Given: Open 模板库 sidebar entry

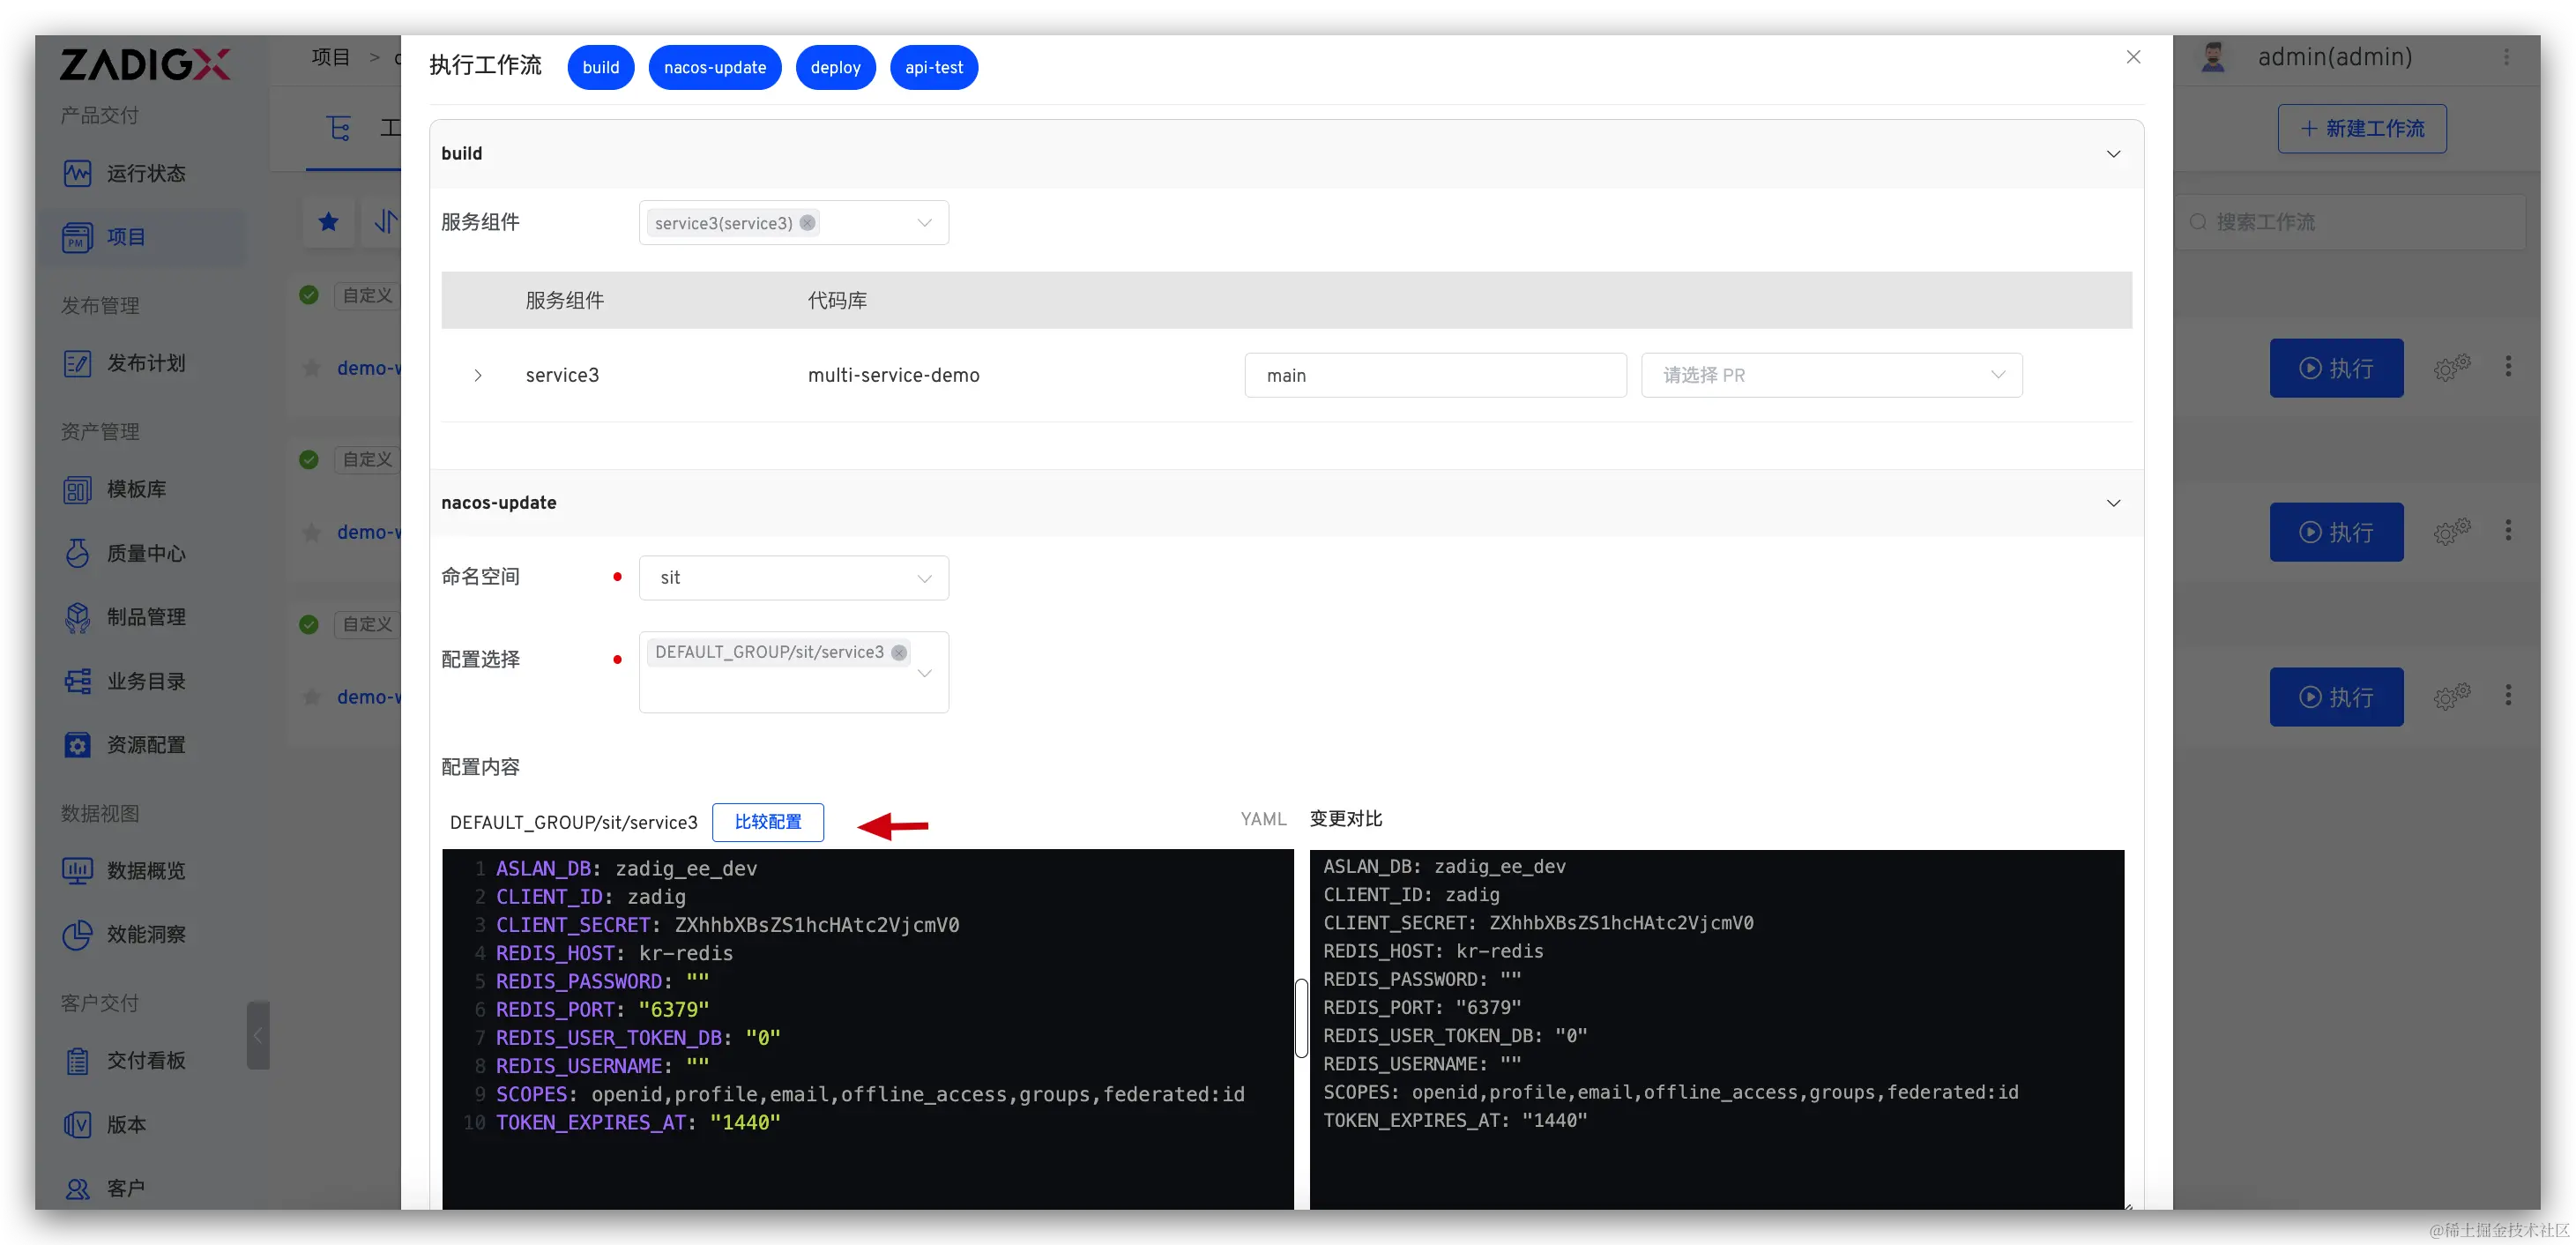Looking at the screenshot, I should coord(115,489).
